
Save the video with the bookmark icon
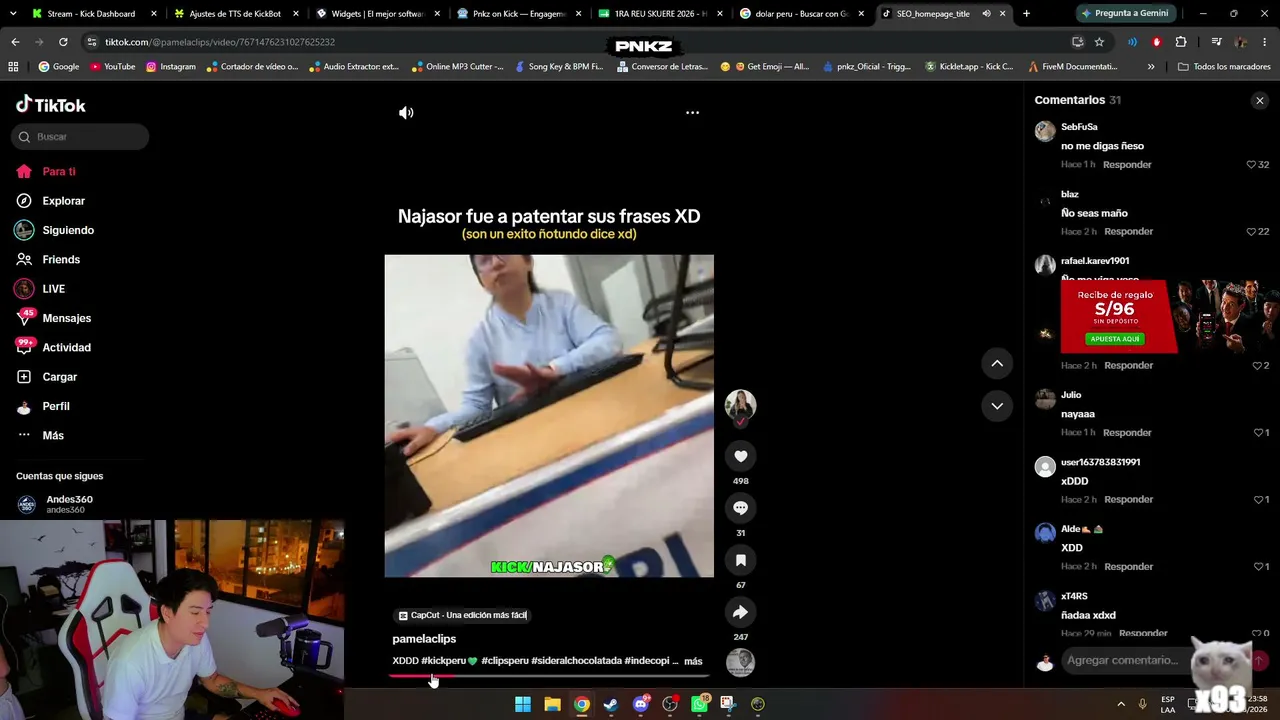[740, 560]
